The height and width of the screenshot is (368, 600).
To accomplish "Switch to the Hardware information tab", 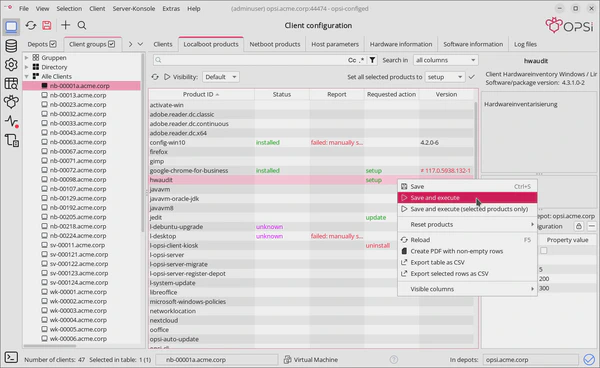I will point(401,44).
